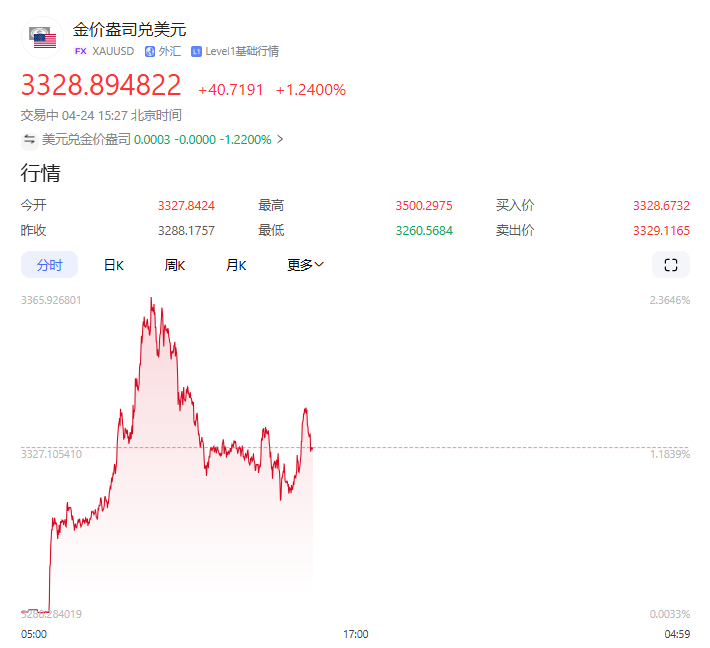
Task: Click the 最高 value 3500.2975
Action: (424, 206)
